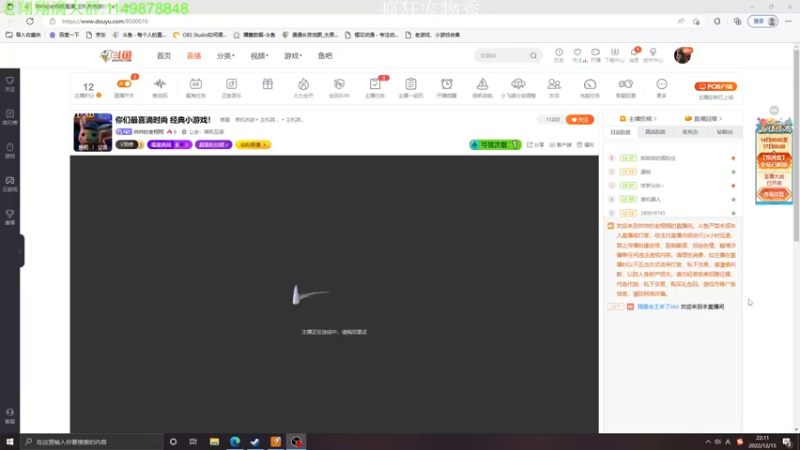Select 直播 in the navigation bar
The image size is (800, 450).
pyautogui.click(x=194, y=56)
